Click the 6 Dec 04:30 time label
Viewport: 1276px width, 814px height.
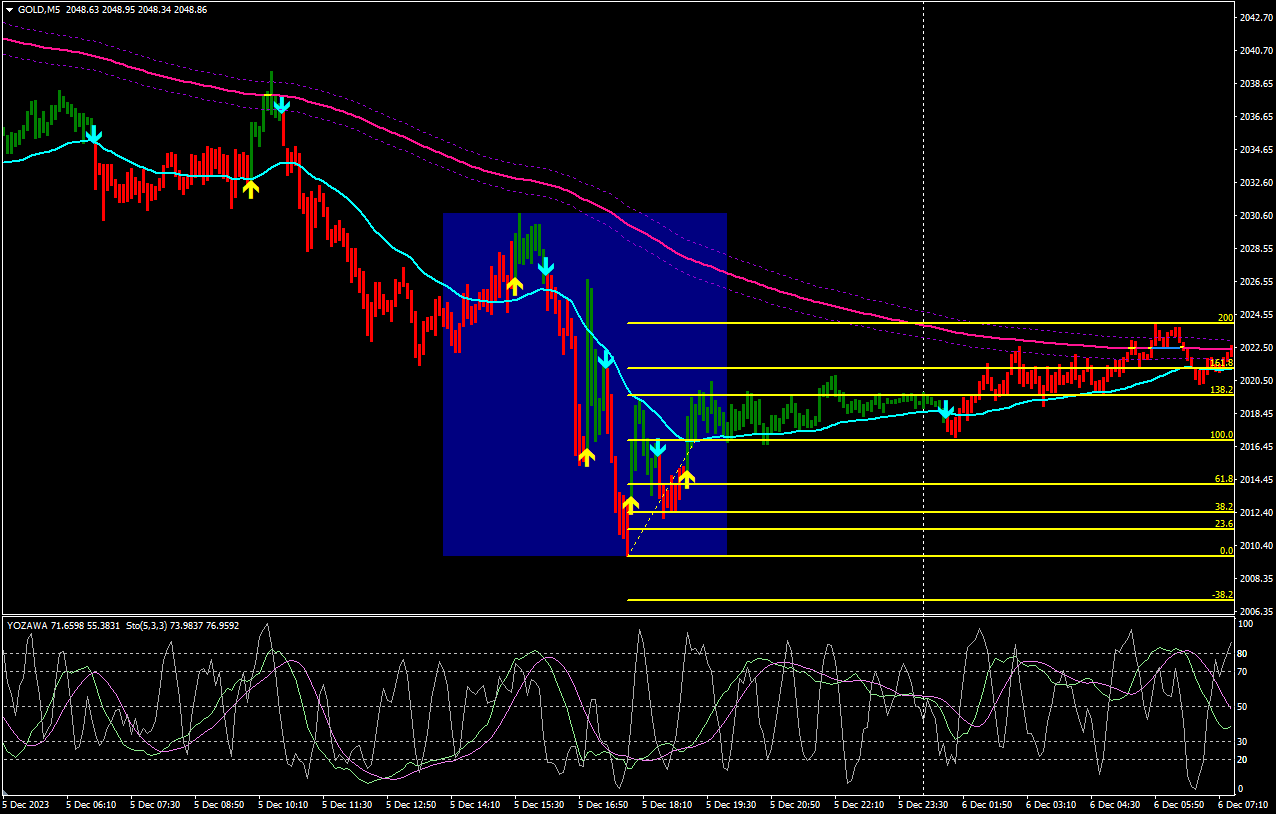point(1115,805)
